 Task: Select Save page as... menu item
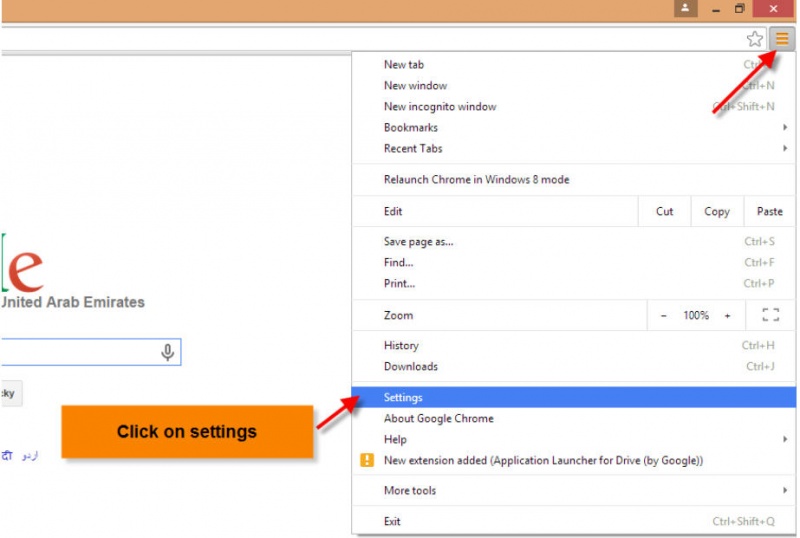click(573, 241)
